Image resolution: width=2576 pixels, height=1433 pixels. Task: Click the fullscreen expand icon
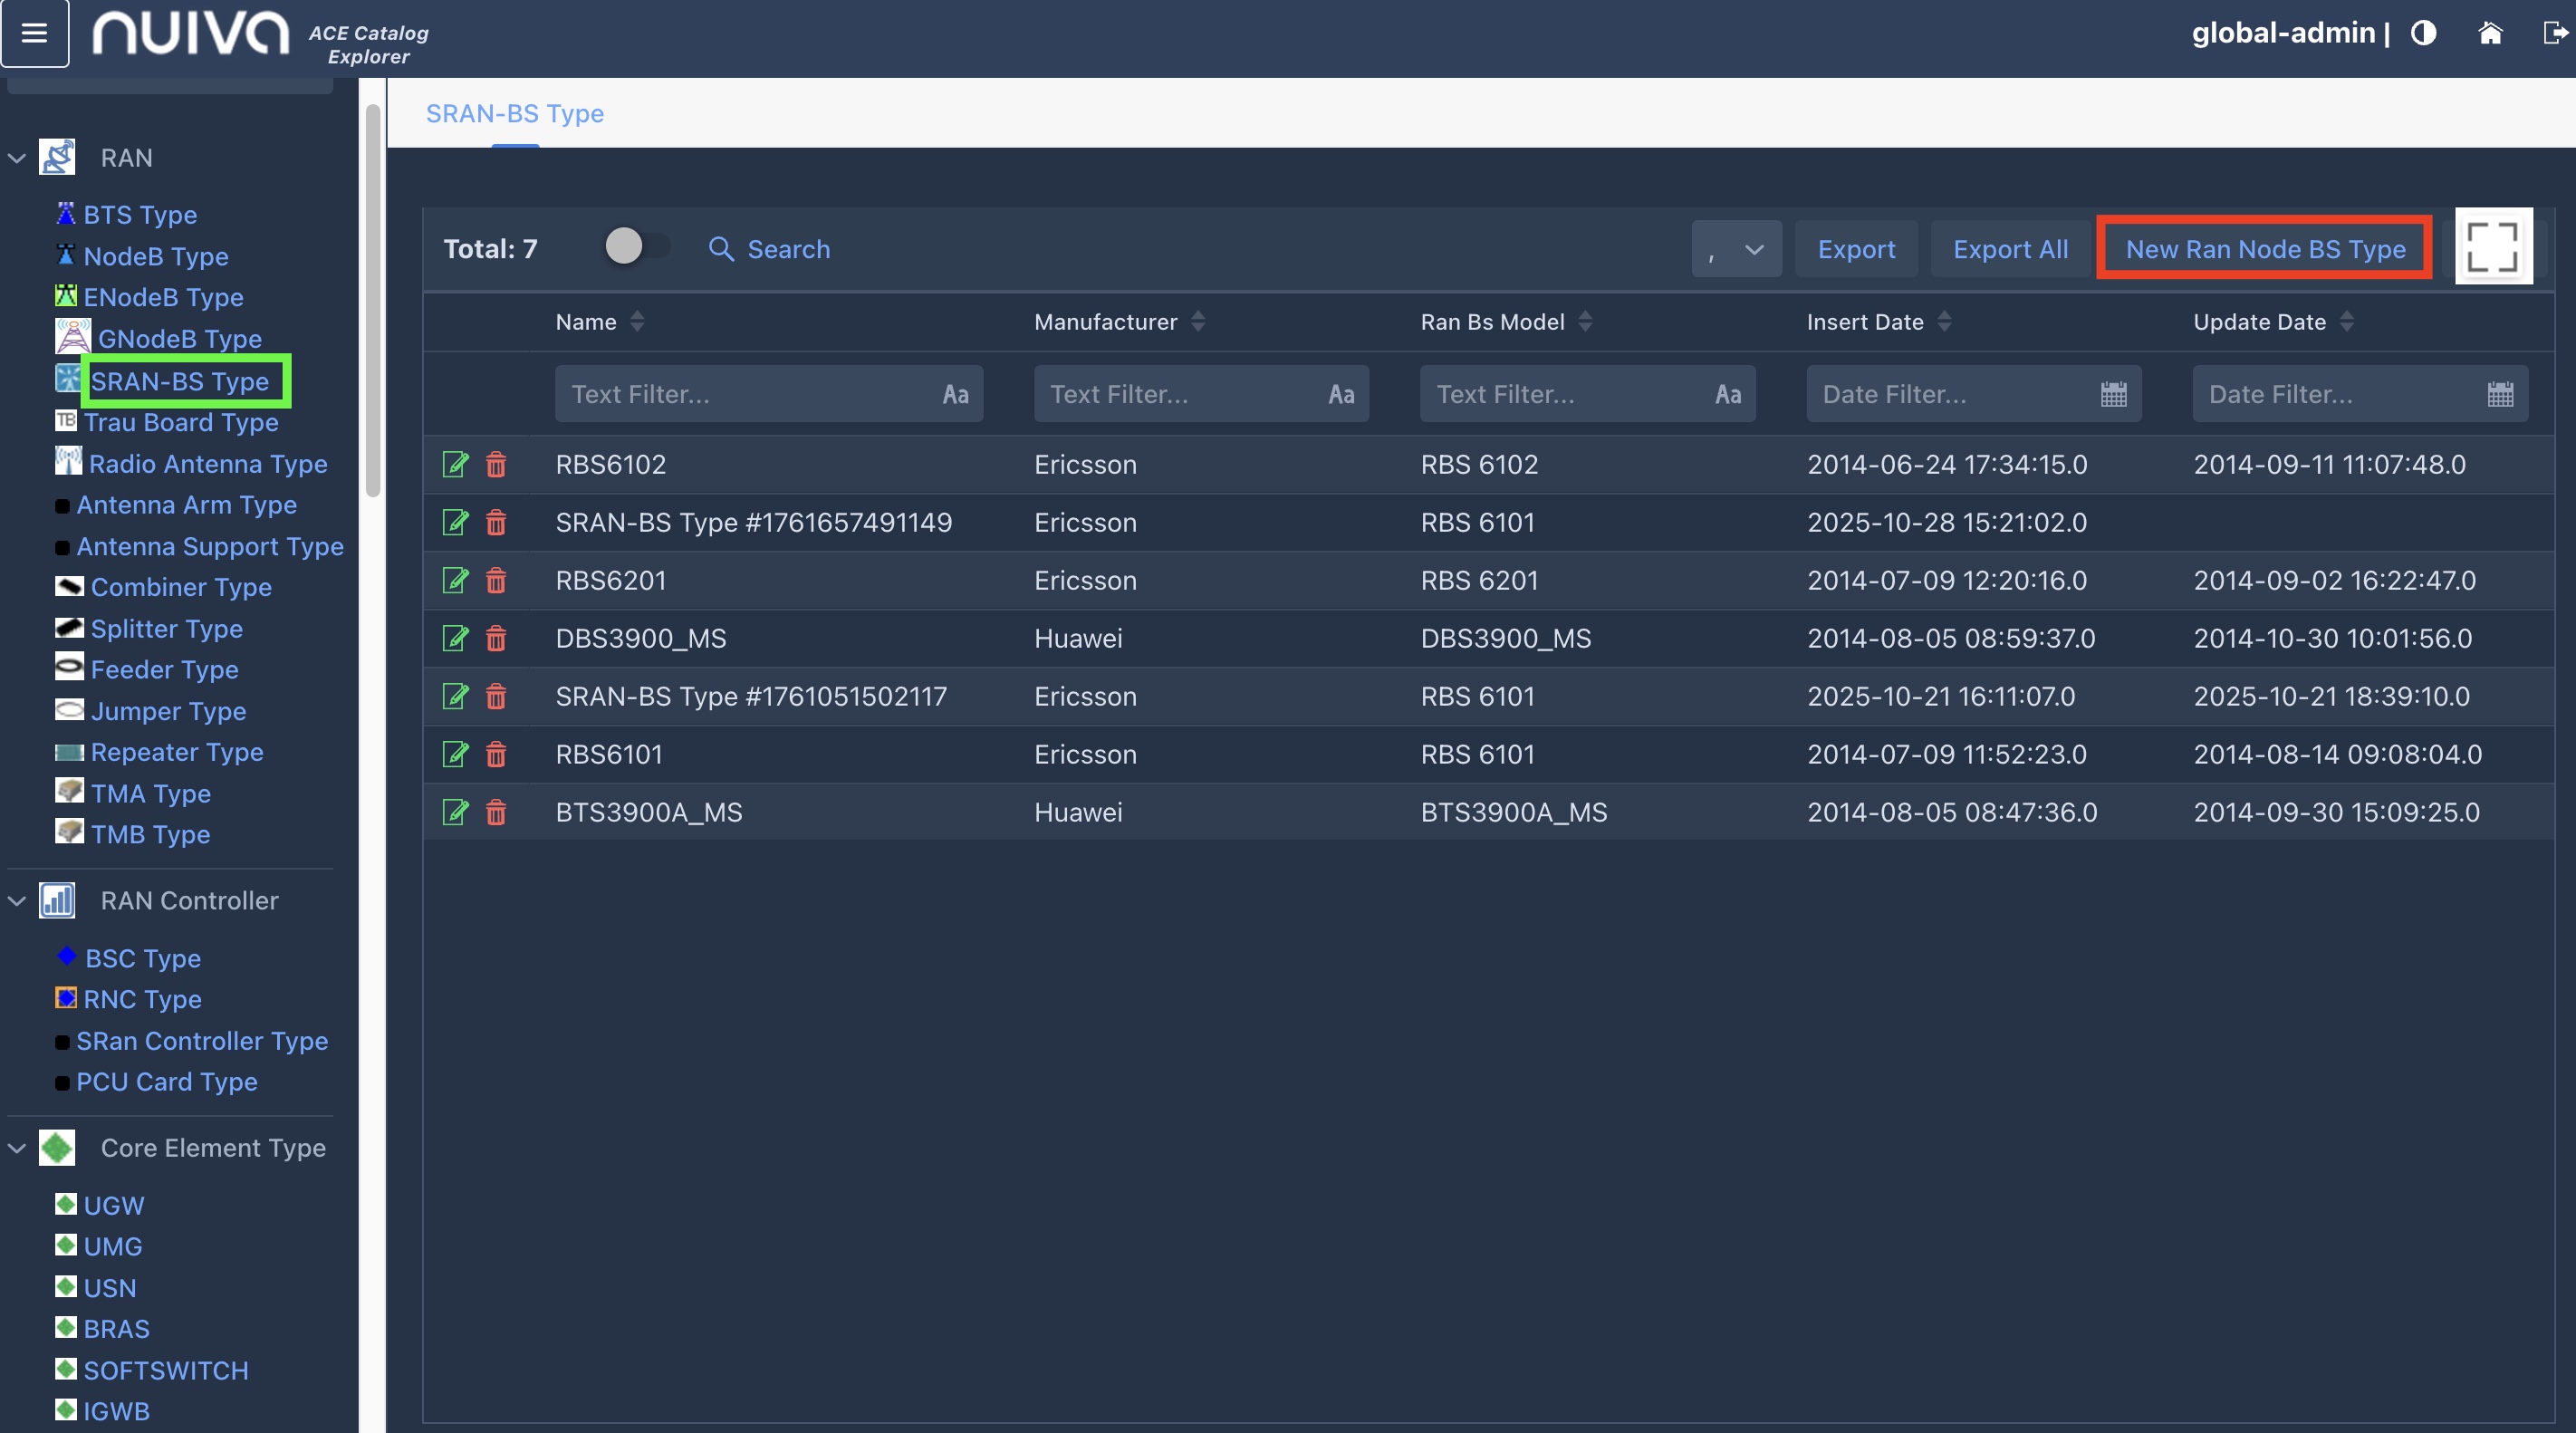[2493, 247]
